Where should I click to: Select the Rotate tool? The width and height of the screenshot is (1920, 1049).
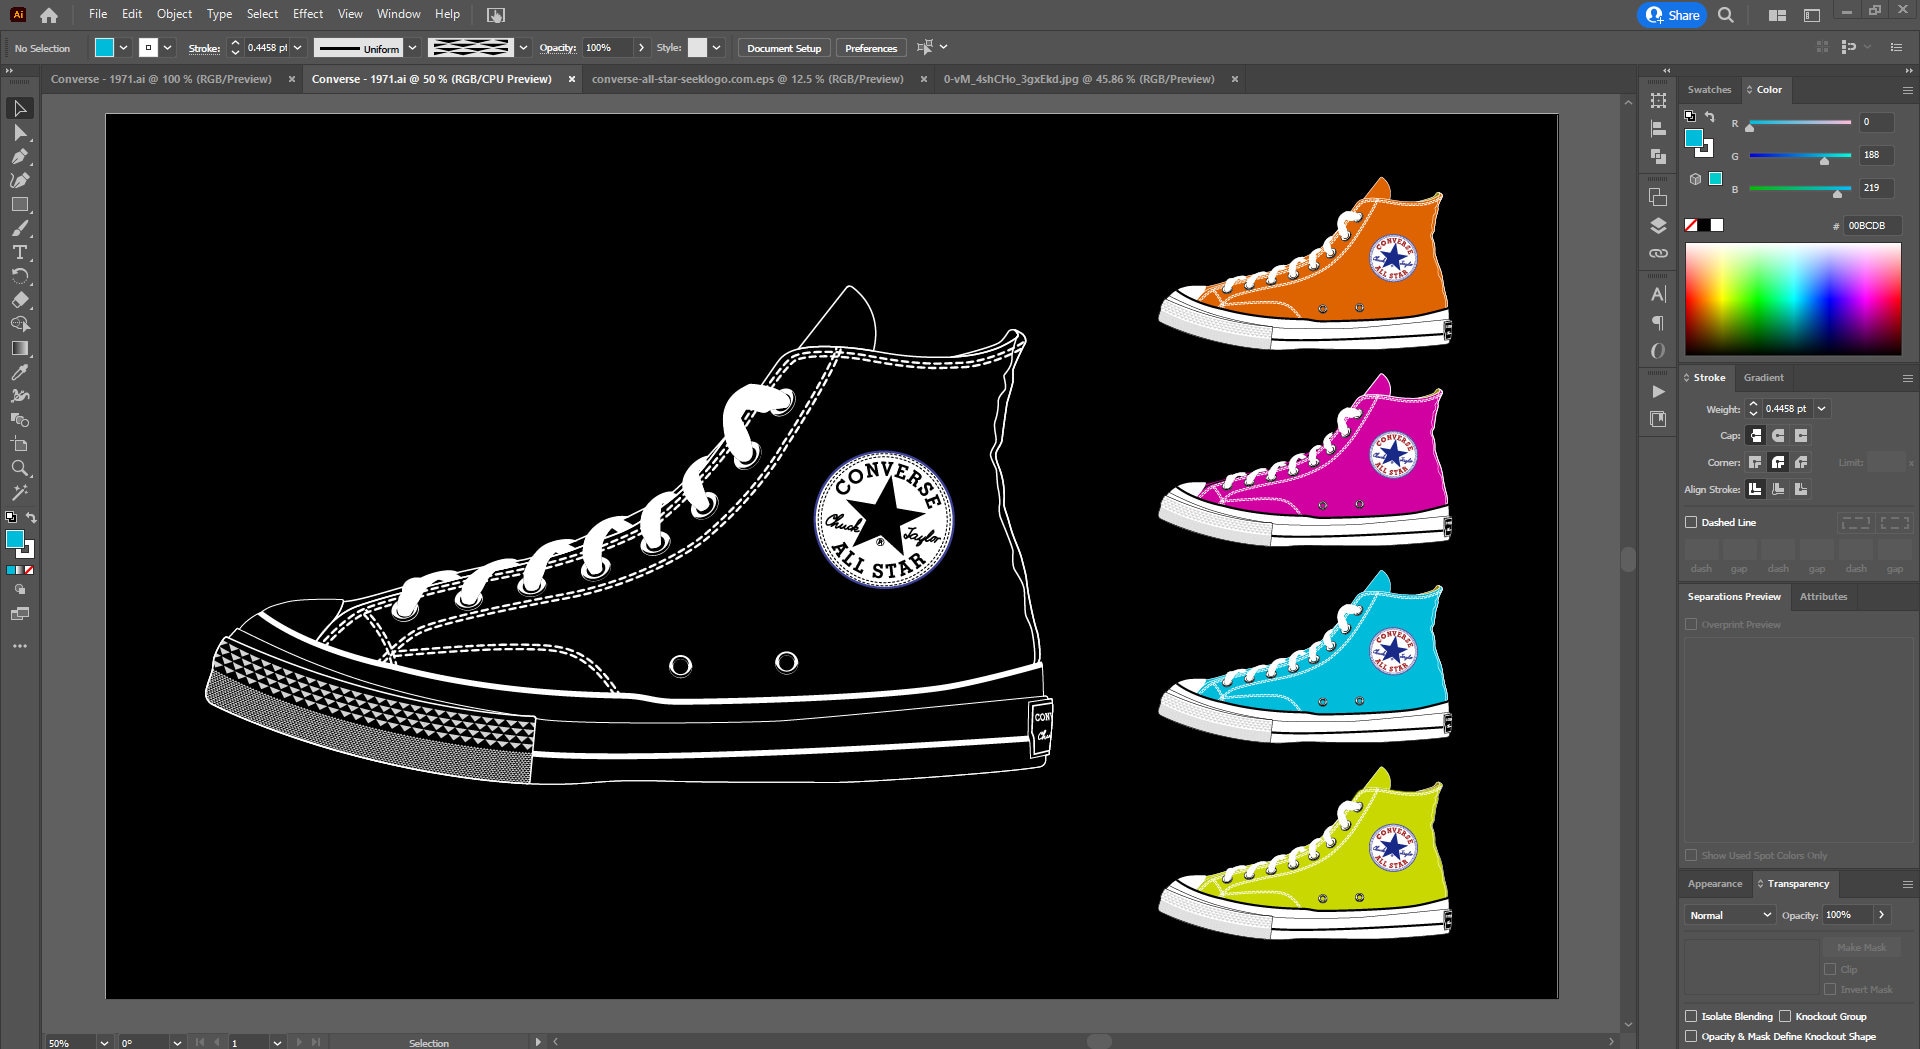20,276
